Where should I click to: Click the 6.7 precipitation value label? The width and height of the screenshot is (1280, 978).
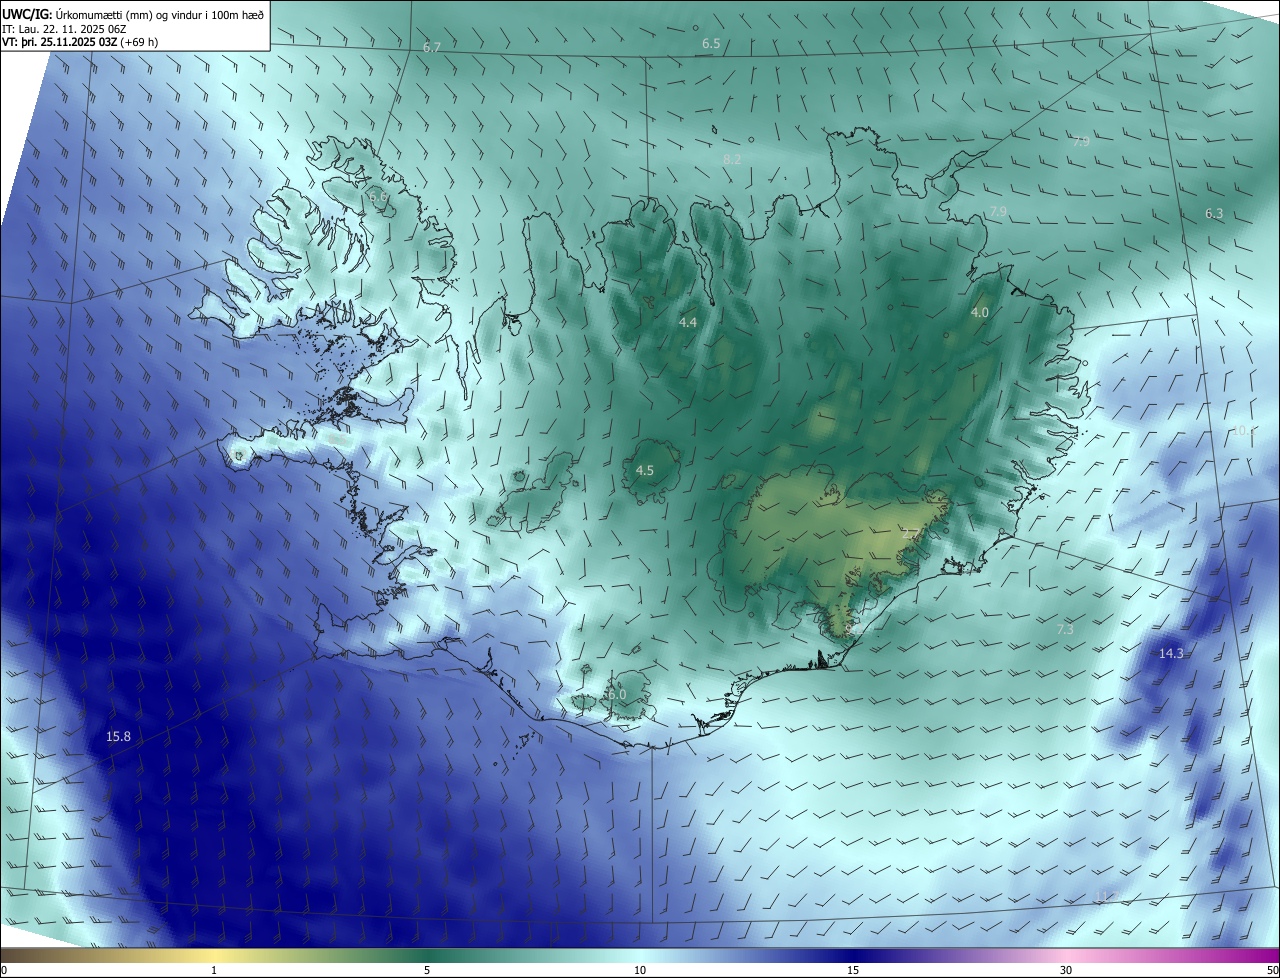point(431,48)
